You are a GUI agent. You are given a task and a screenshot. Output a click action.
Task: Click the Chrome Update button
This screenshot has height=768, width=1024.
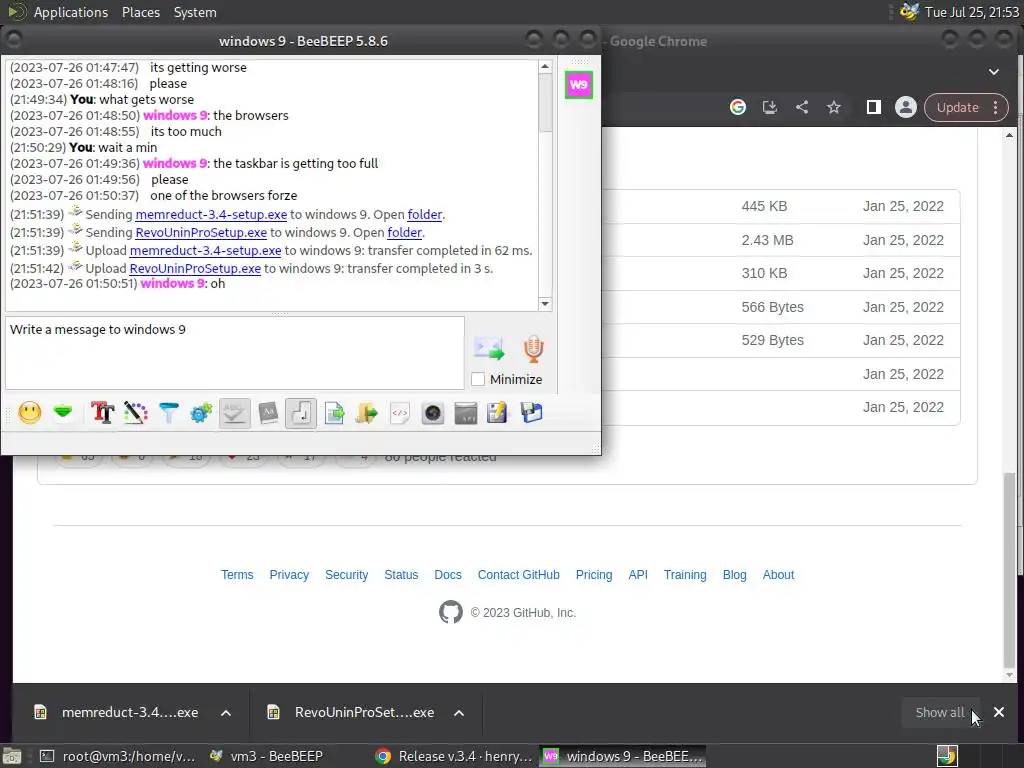(957, 108)
